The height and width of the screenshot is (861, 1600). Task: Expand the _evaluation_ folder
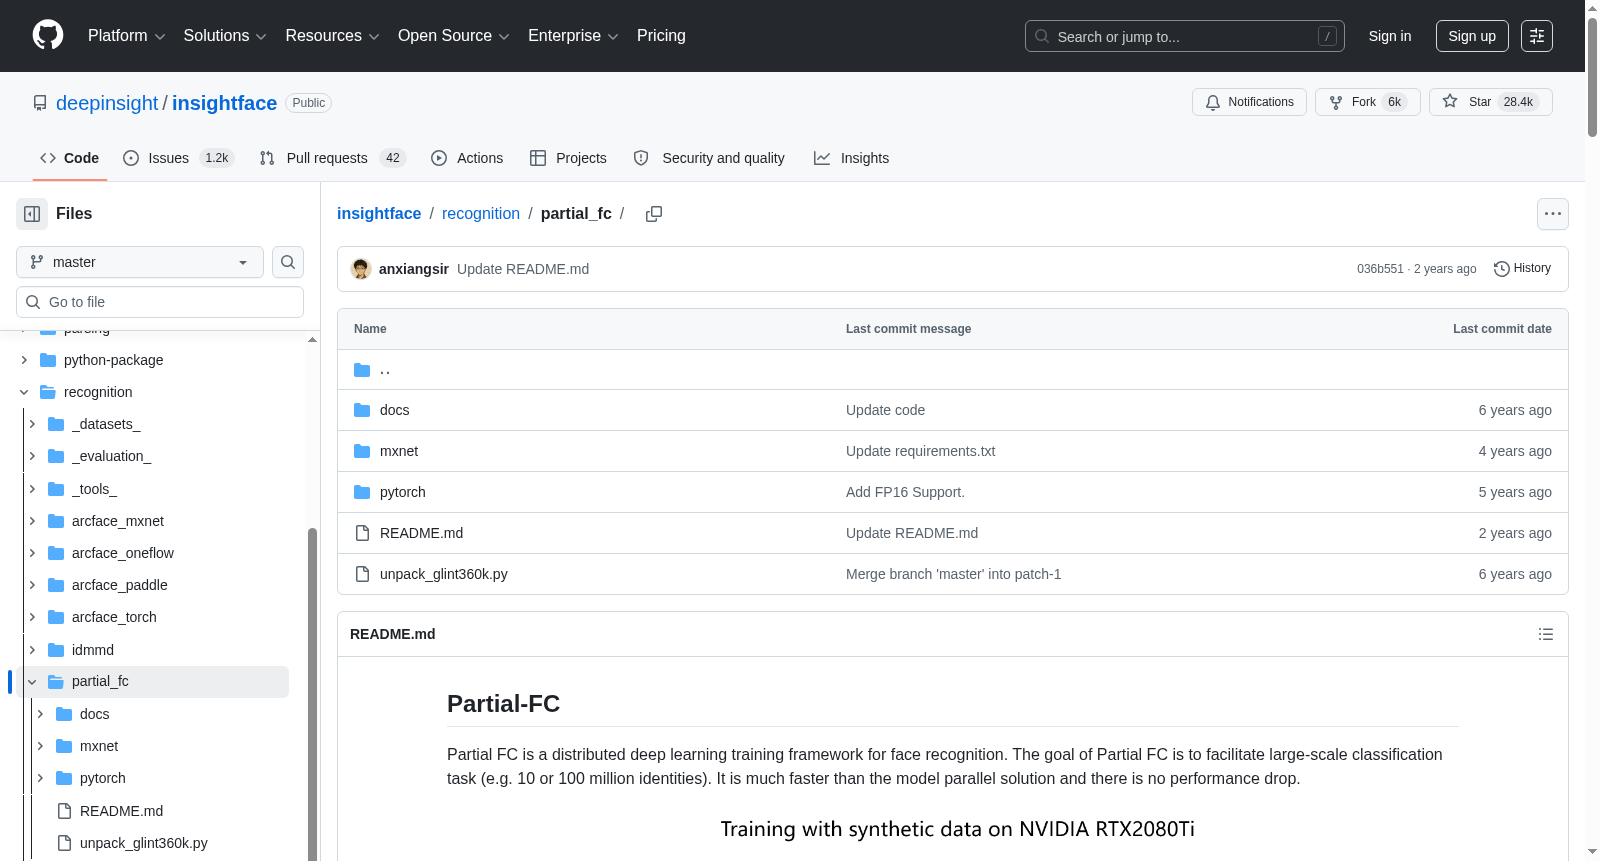click(32, 456)
